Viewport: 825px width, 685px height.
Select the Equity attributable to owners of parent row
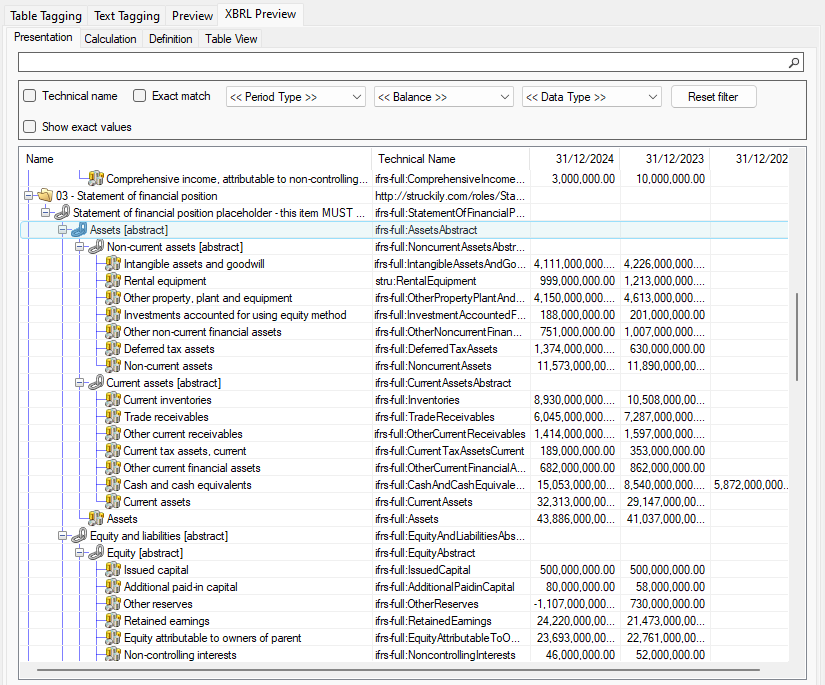pos(404,638)
